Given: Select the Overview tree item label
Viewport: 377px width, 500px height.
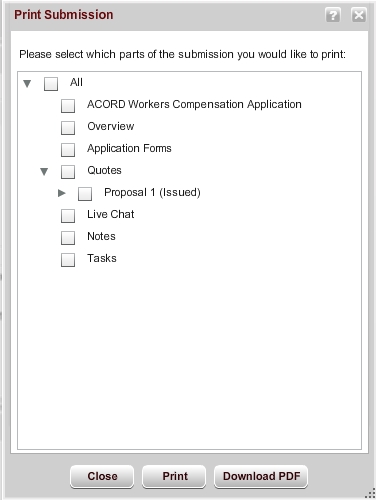Looking at the screenshot, I should 111,126.
